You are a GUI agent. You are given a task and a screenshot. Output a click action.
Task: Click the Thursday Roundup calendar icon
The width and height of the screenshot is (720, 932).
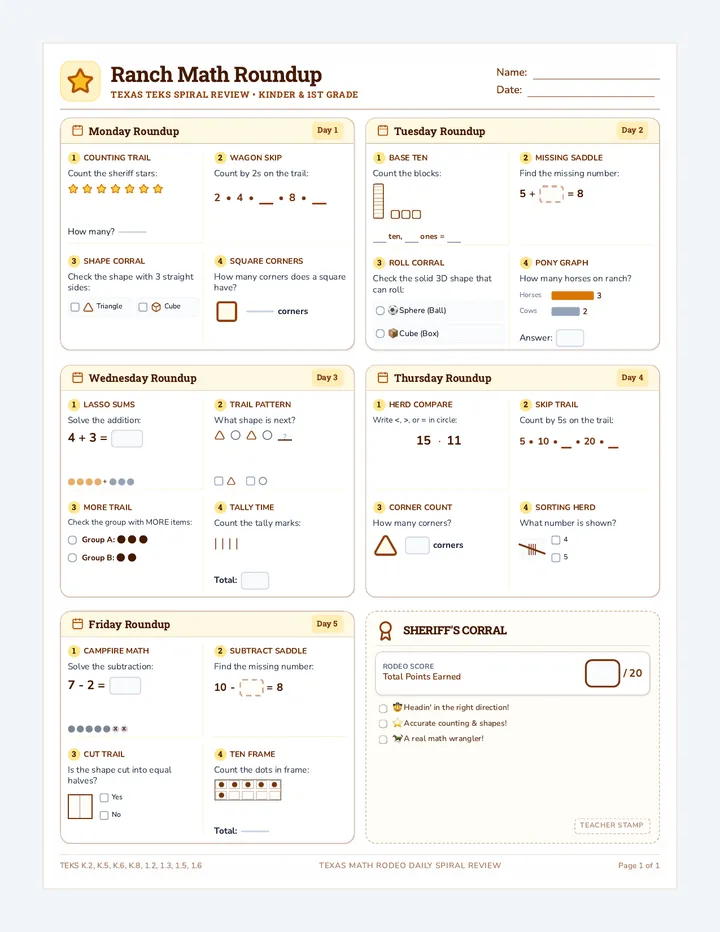[x=383, y=377]
